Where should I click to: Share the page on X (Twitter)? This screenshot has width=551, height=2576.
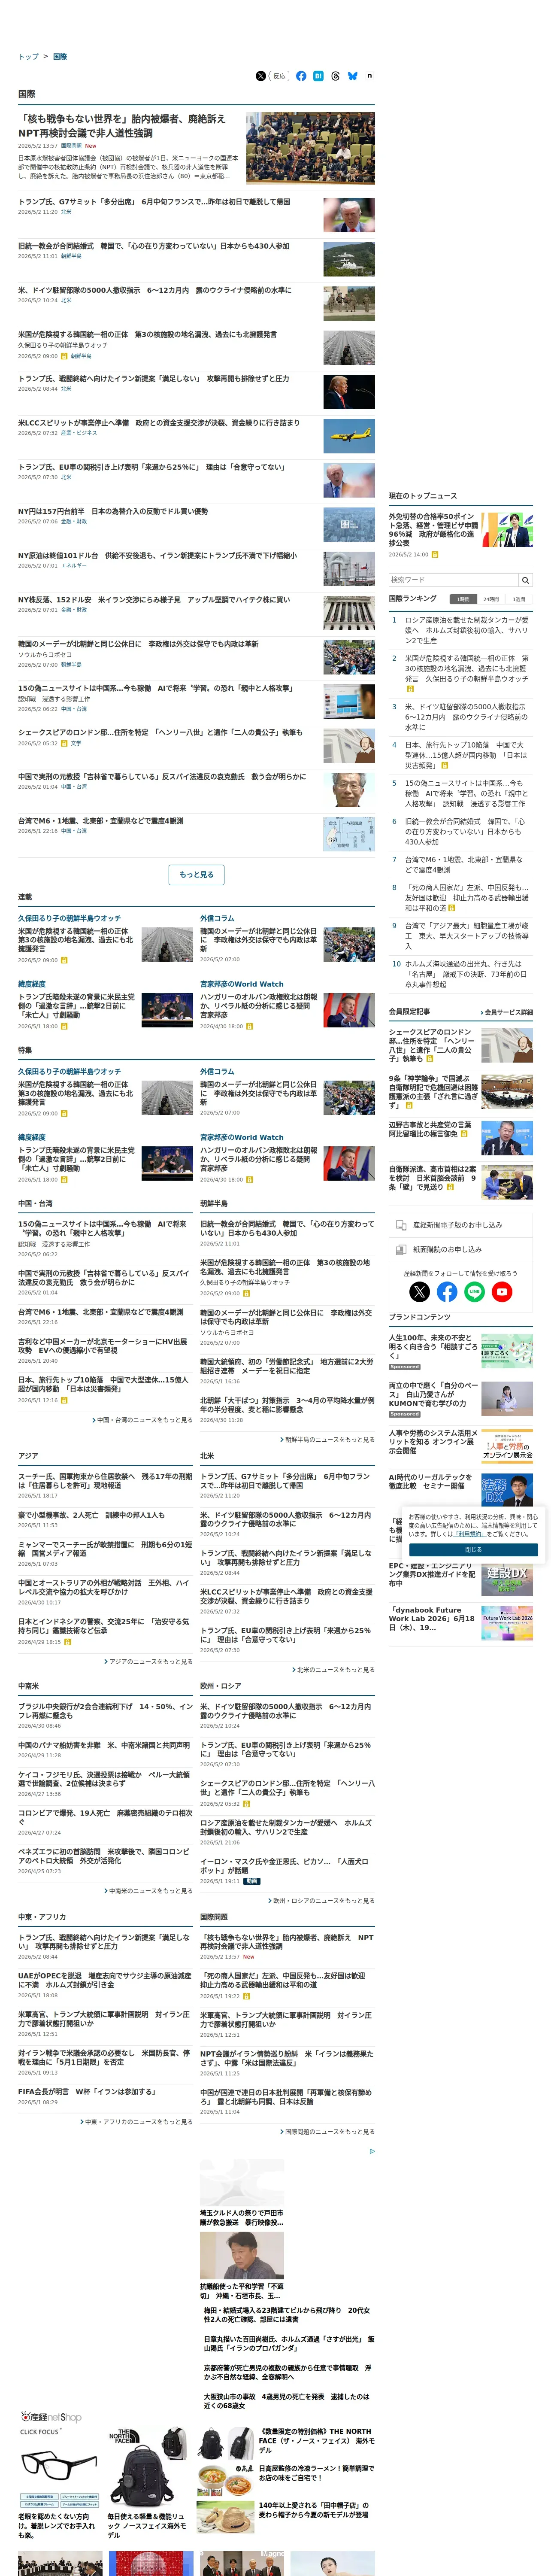(x=261, y=76)
